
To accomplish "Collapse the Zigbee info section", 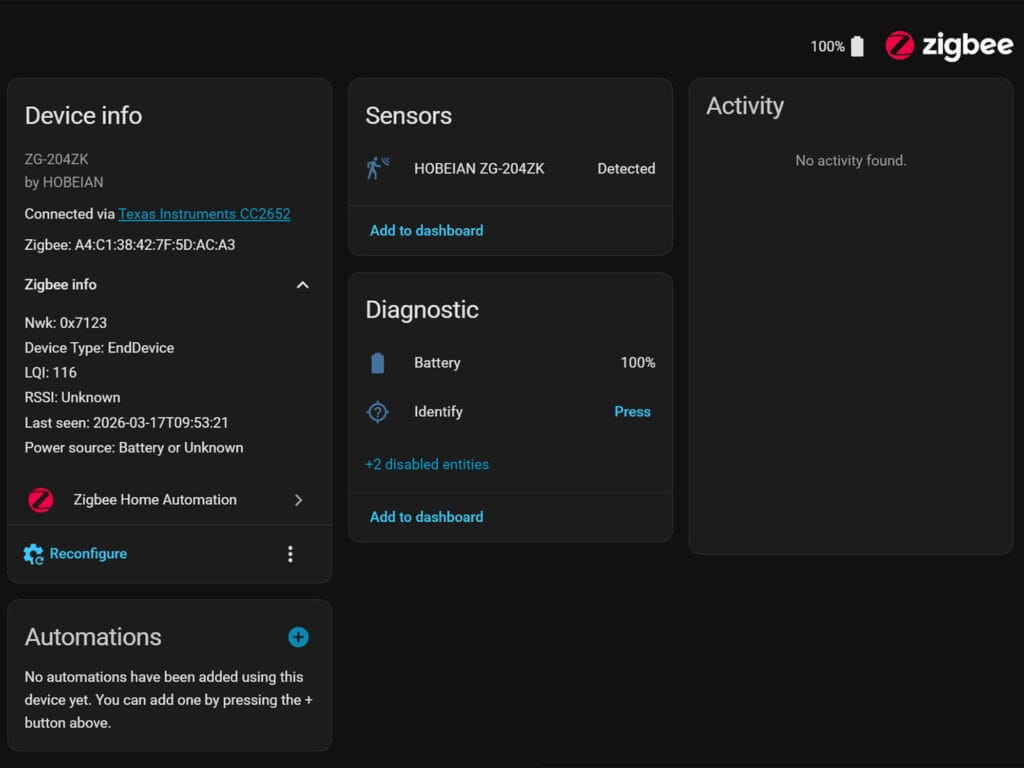I will [x=302, y=285].
